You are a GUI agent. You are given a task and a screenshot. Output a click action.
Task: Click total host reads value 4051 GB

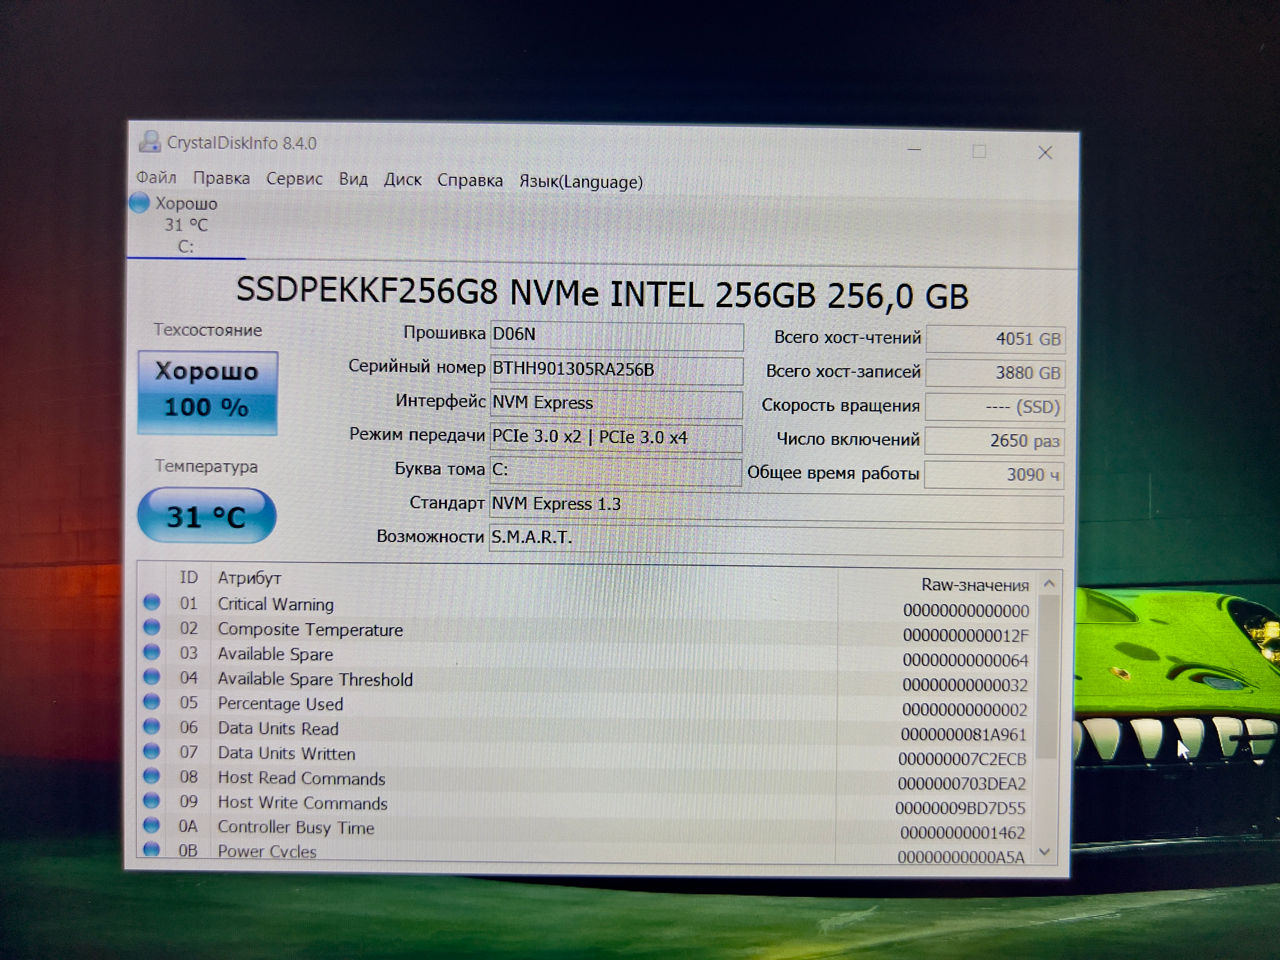(x=995, y=339)
